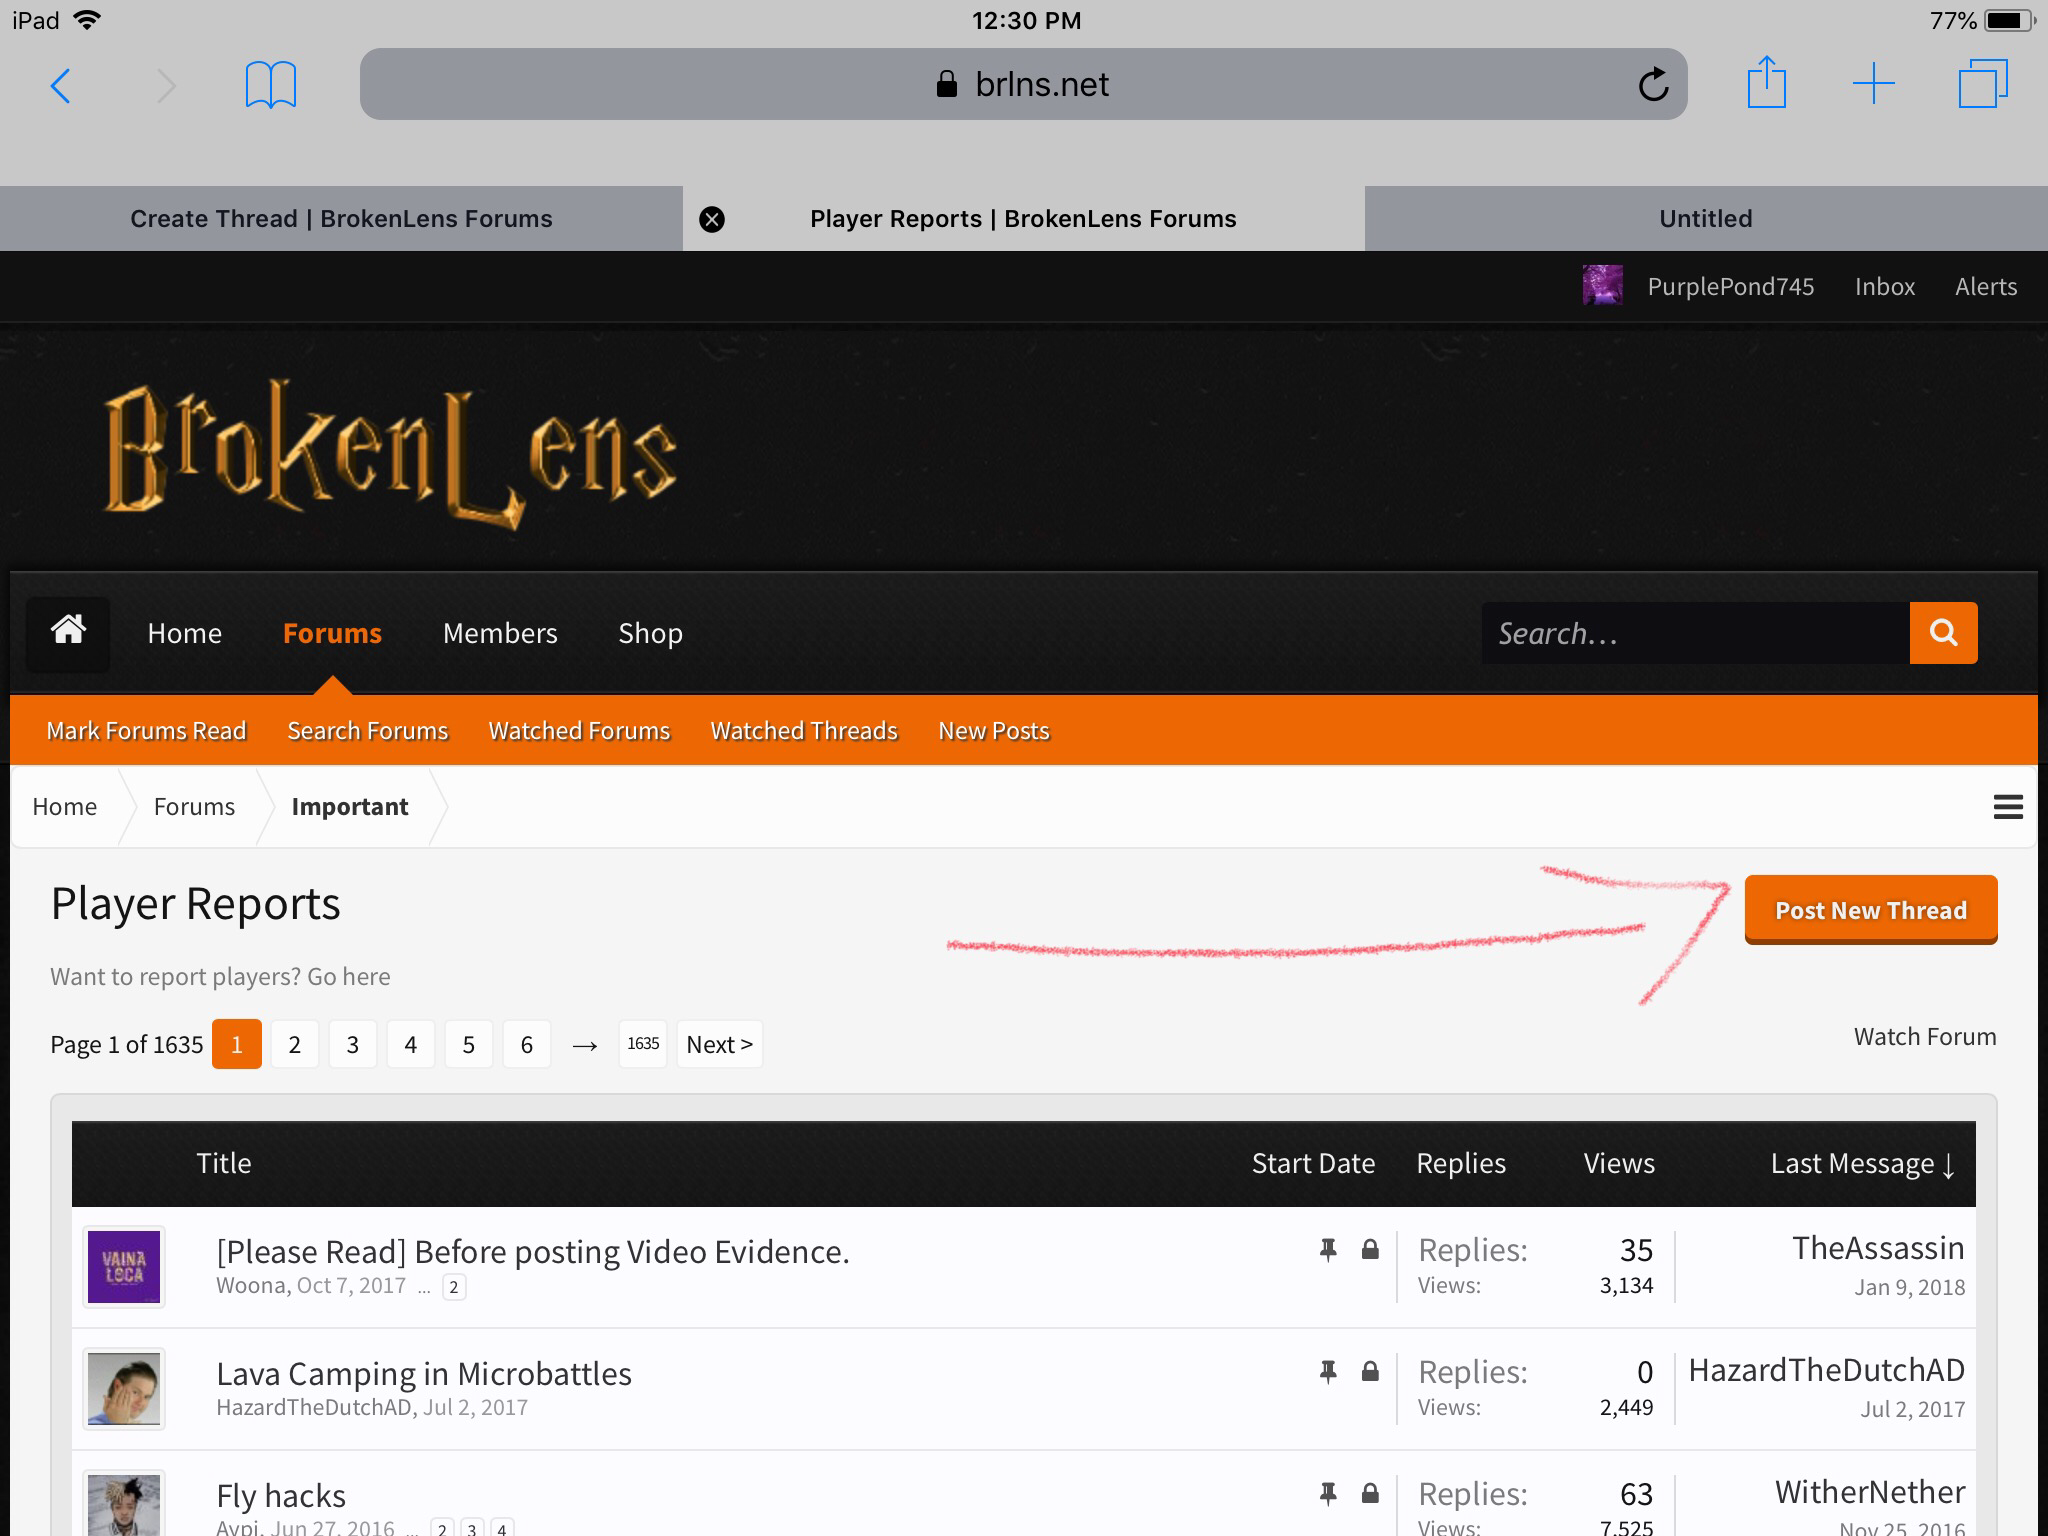Screen dimensions: 2048x1536
Task: Go to page 3 of threads
Action: click(352, 1044)
